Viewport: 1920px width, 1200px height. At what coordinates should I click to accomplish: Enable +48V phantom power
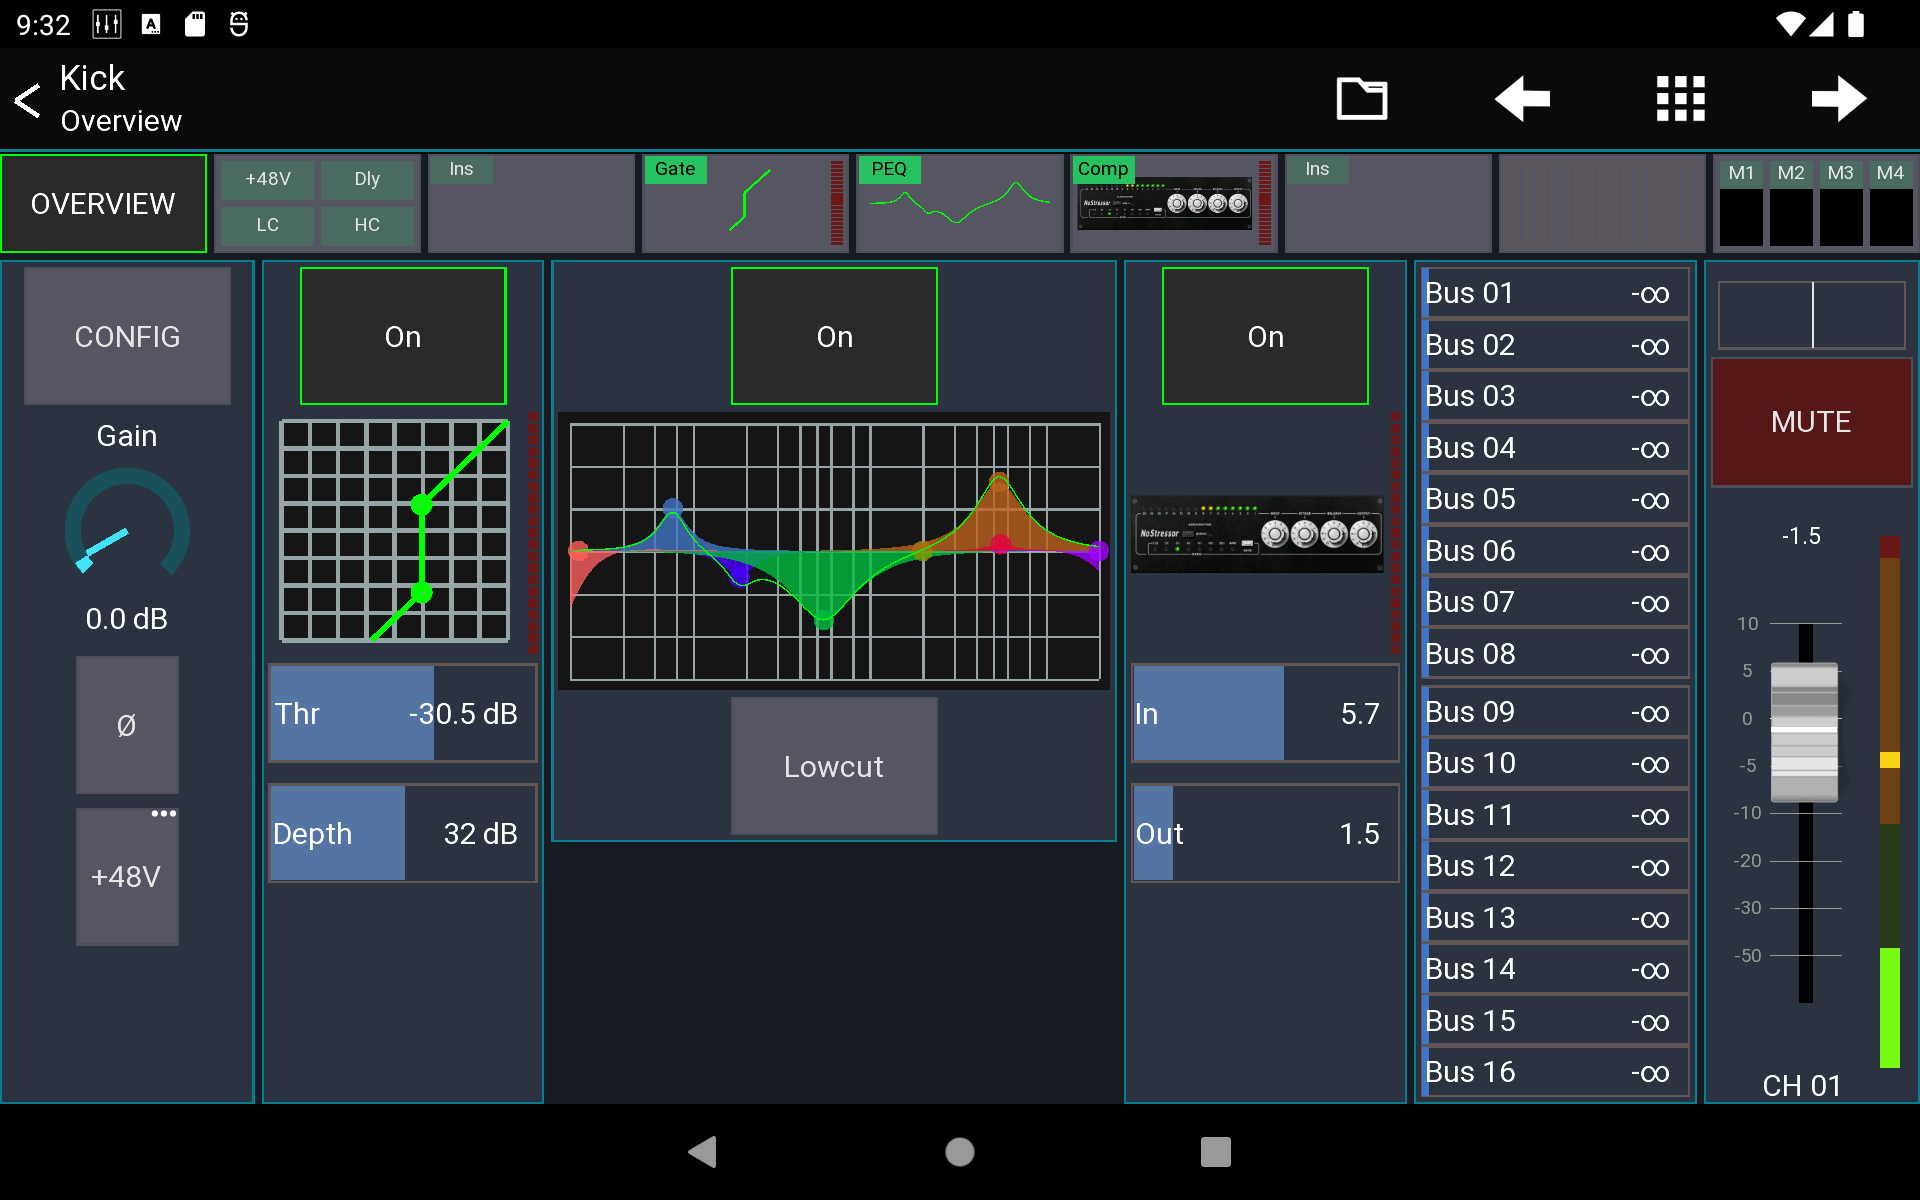pos(127,877)
